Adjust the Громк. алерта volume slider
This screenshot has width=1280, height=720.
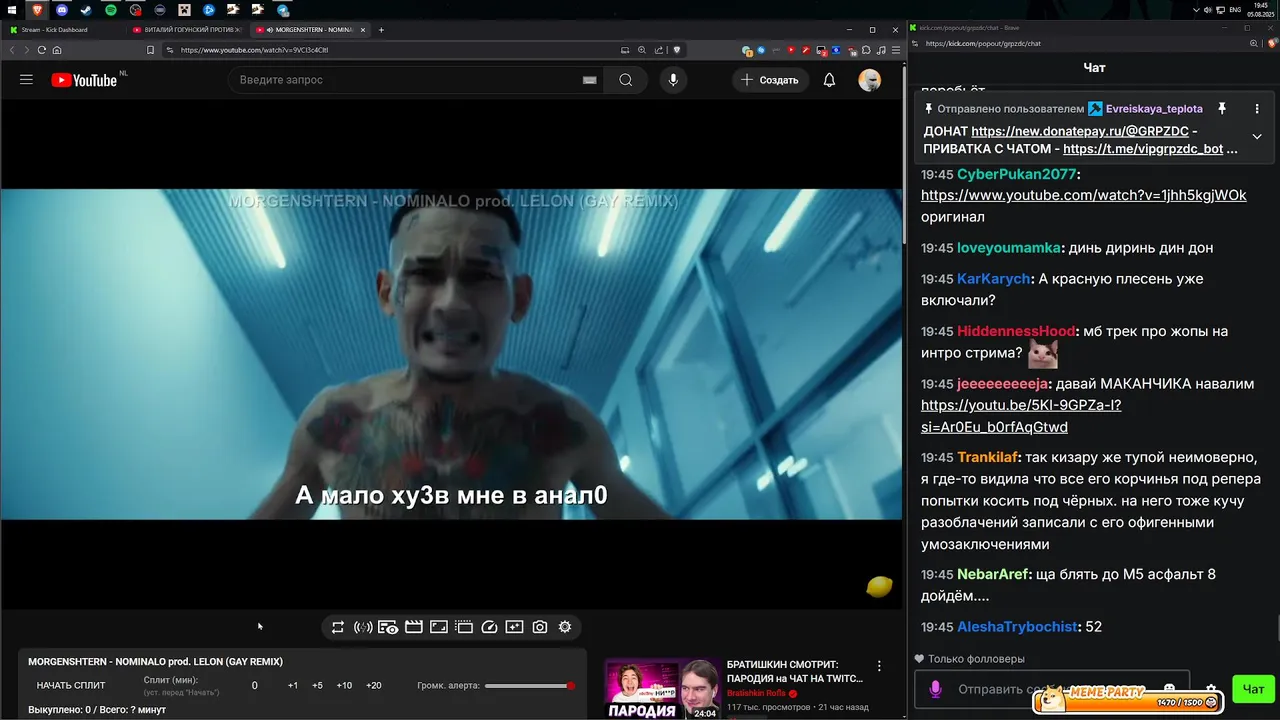click(x=529, y=685)
